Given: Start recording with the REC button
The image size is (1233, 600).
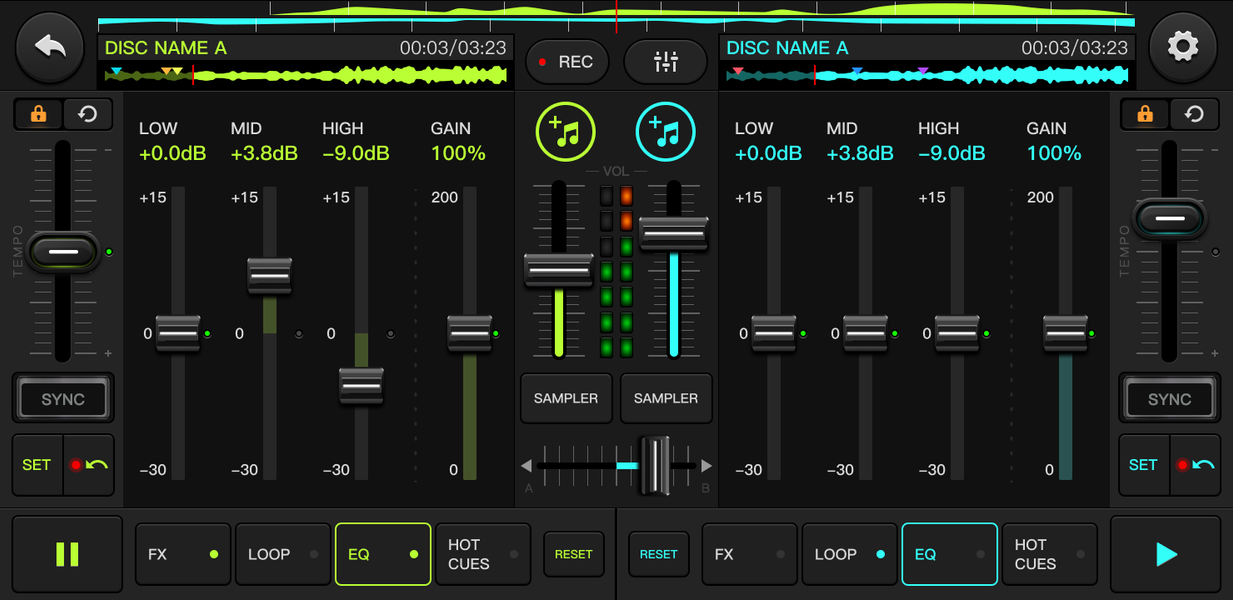Looking at the screenshot, I should tap(567, 61).
